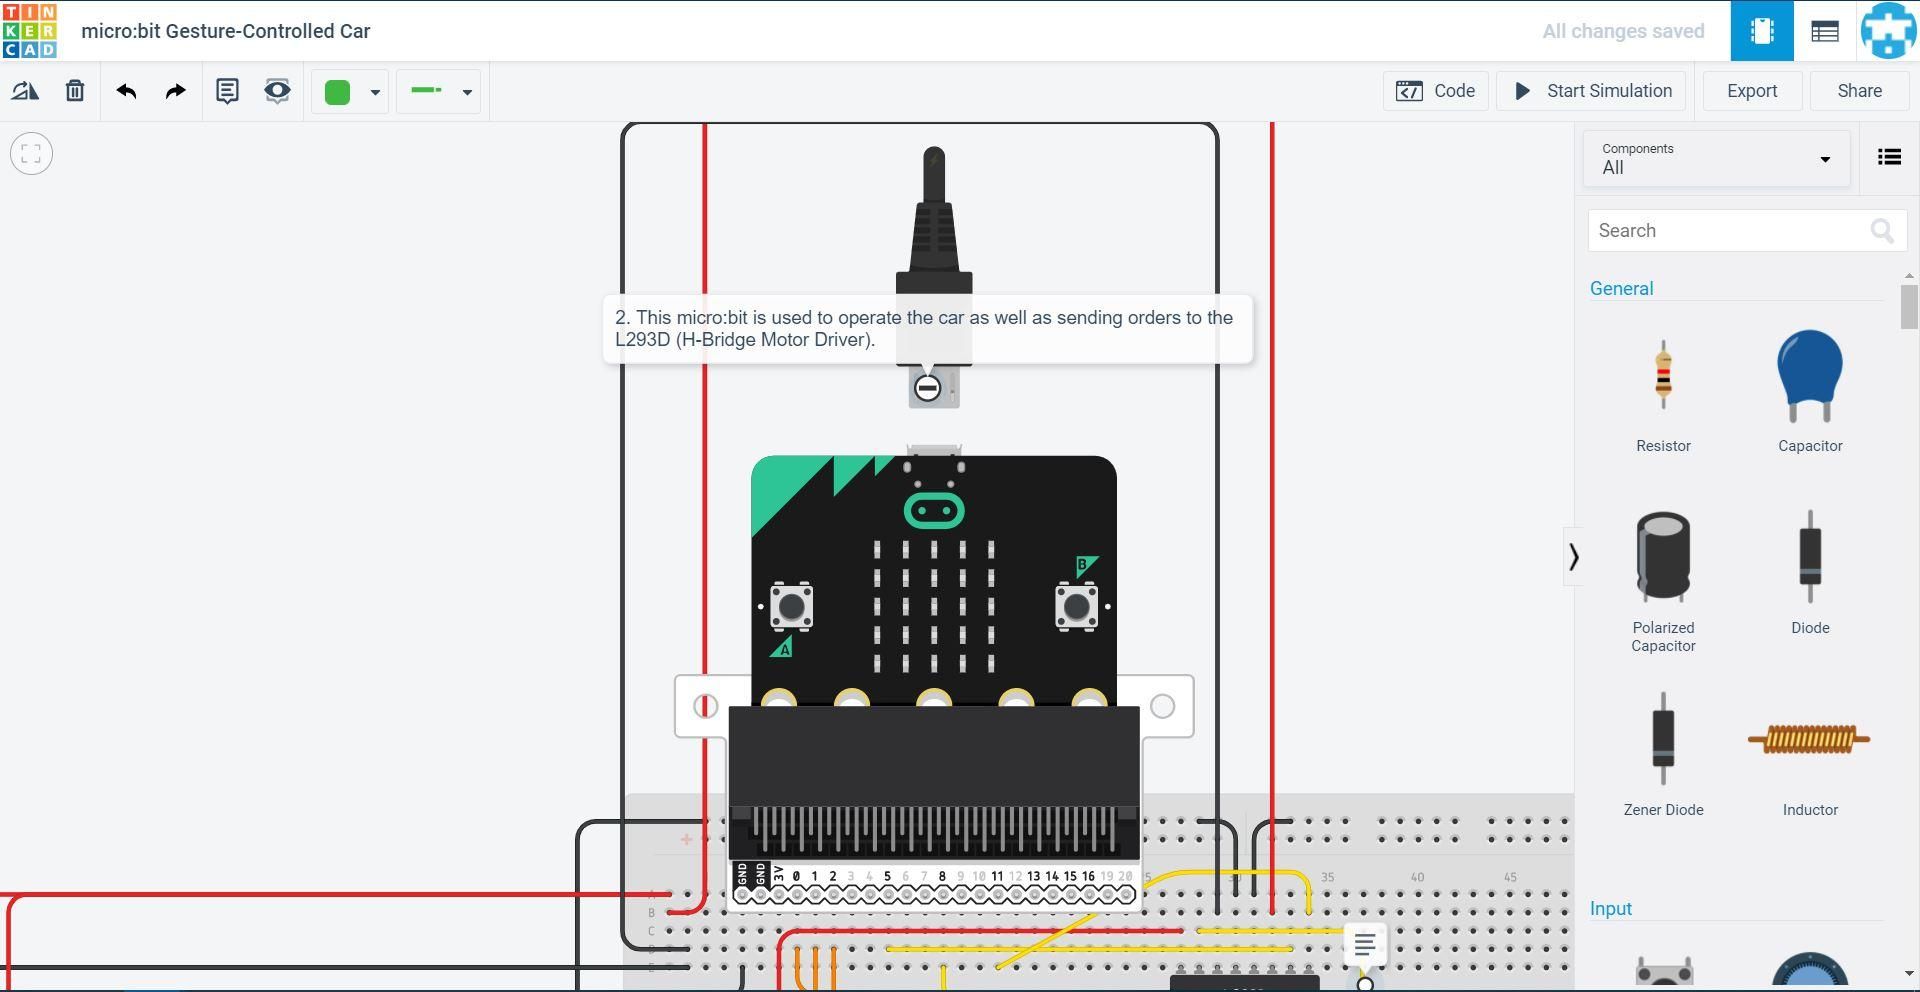Open the component list icon beside Components dropdown
This screenshot has height=992, width=1920.
click(1889, 157)
